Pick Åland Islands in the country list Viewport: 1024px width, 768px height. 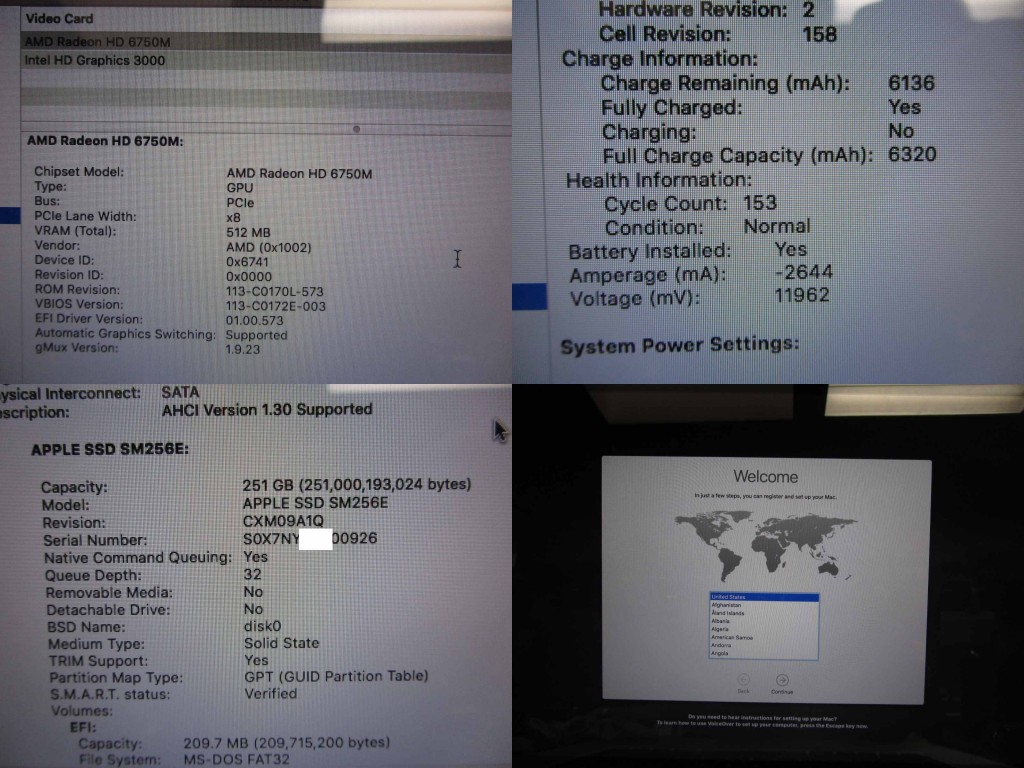(764, 613)
